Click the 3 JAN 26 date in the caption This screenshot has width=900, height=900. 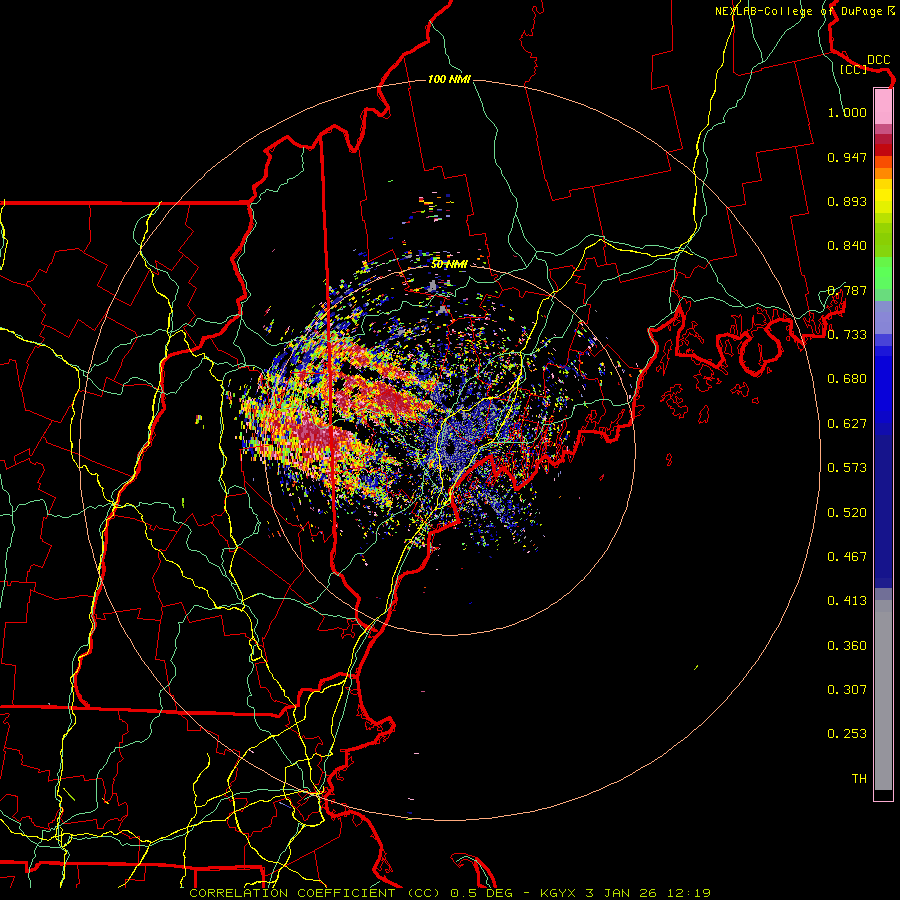[621, 893]
